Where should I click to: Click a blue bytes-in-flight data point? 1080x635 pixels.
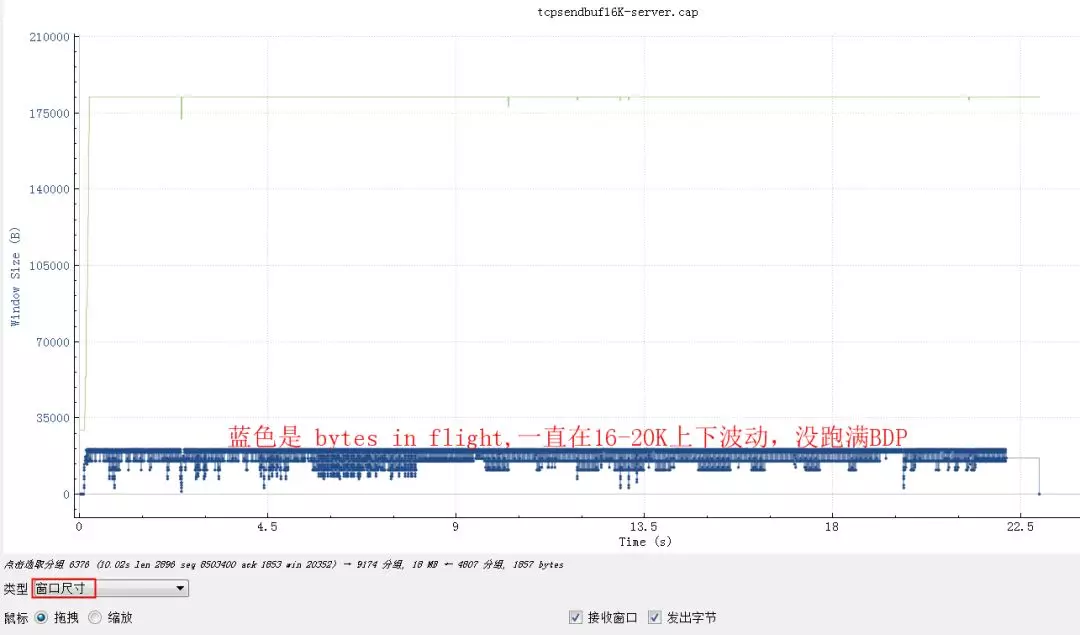[x=500, y=455]
